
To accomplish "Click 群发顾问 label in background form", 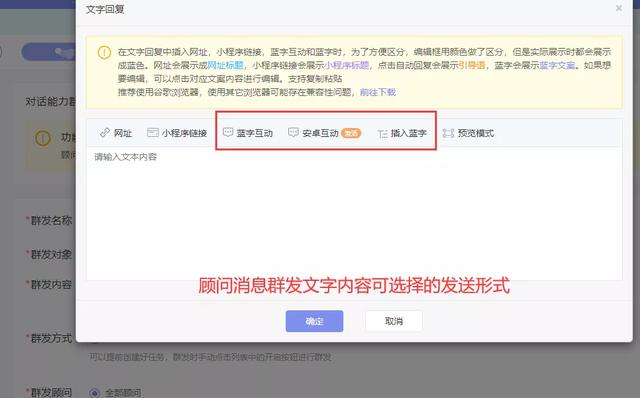I will coord(51,392).
